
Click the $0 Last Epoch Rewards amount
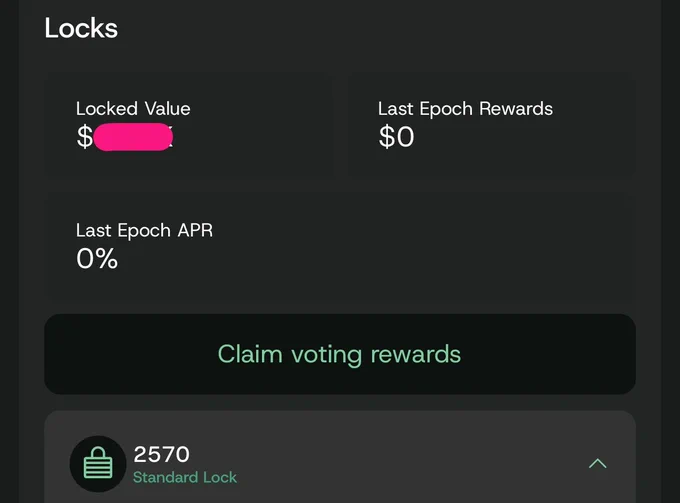pos(396,137)
